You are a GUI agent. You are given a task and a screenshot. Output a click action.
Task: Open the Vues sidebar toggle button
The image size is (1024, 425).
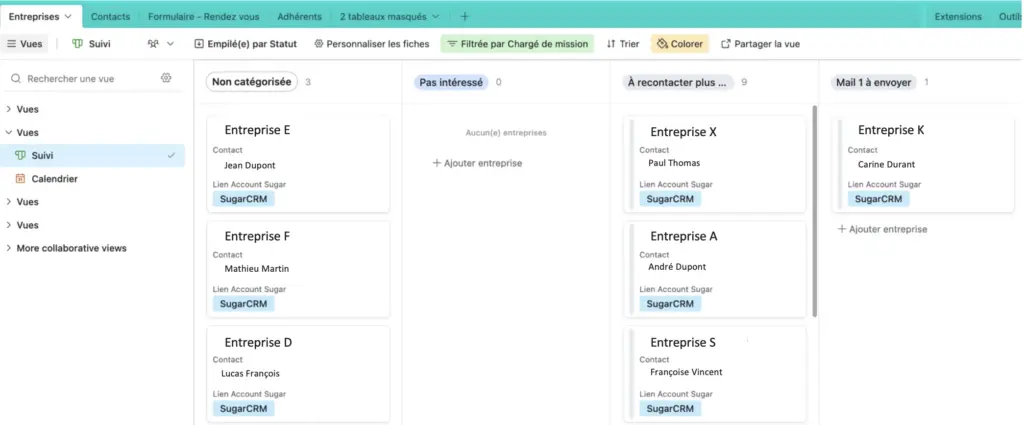[25, 44]
